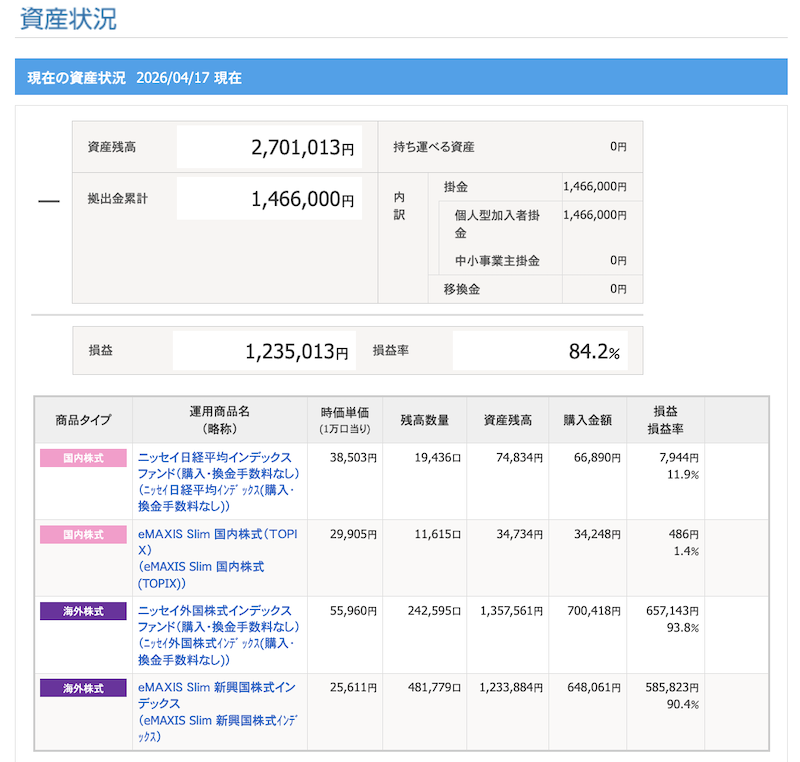The width and height of the screenshot is (800, 762).
Task: Click 時価単価 column header
Action: pos(345,420)
